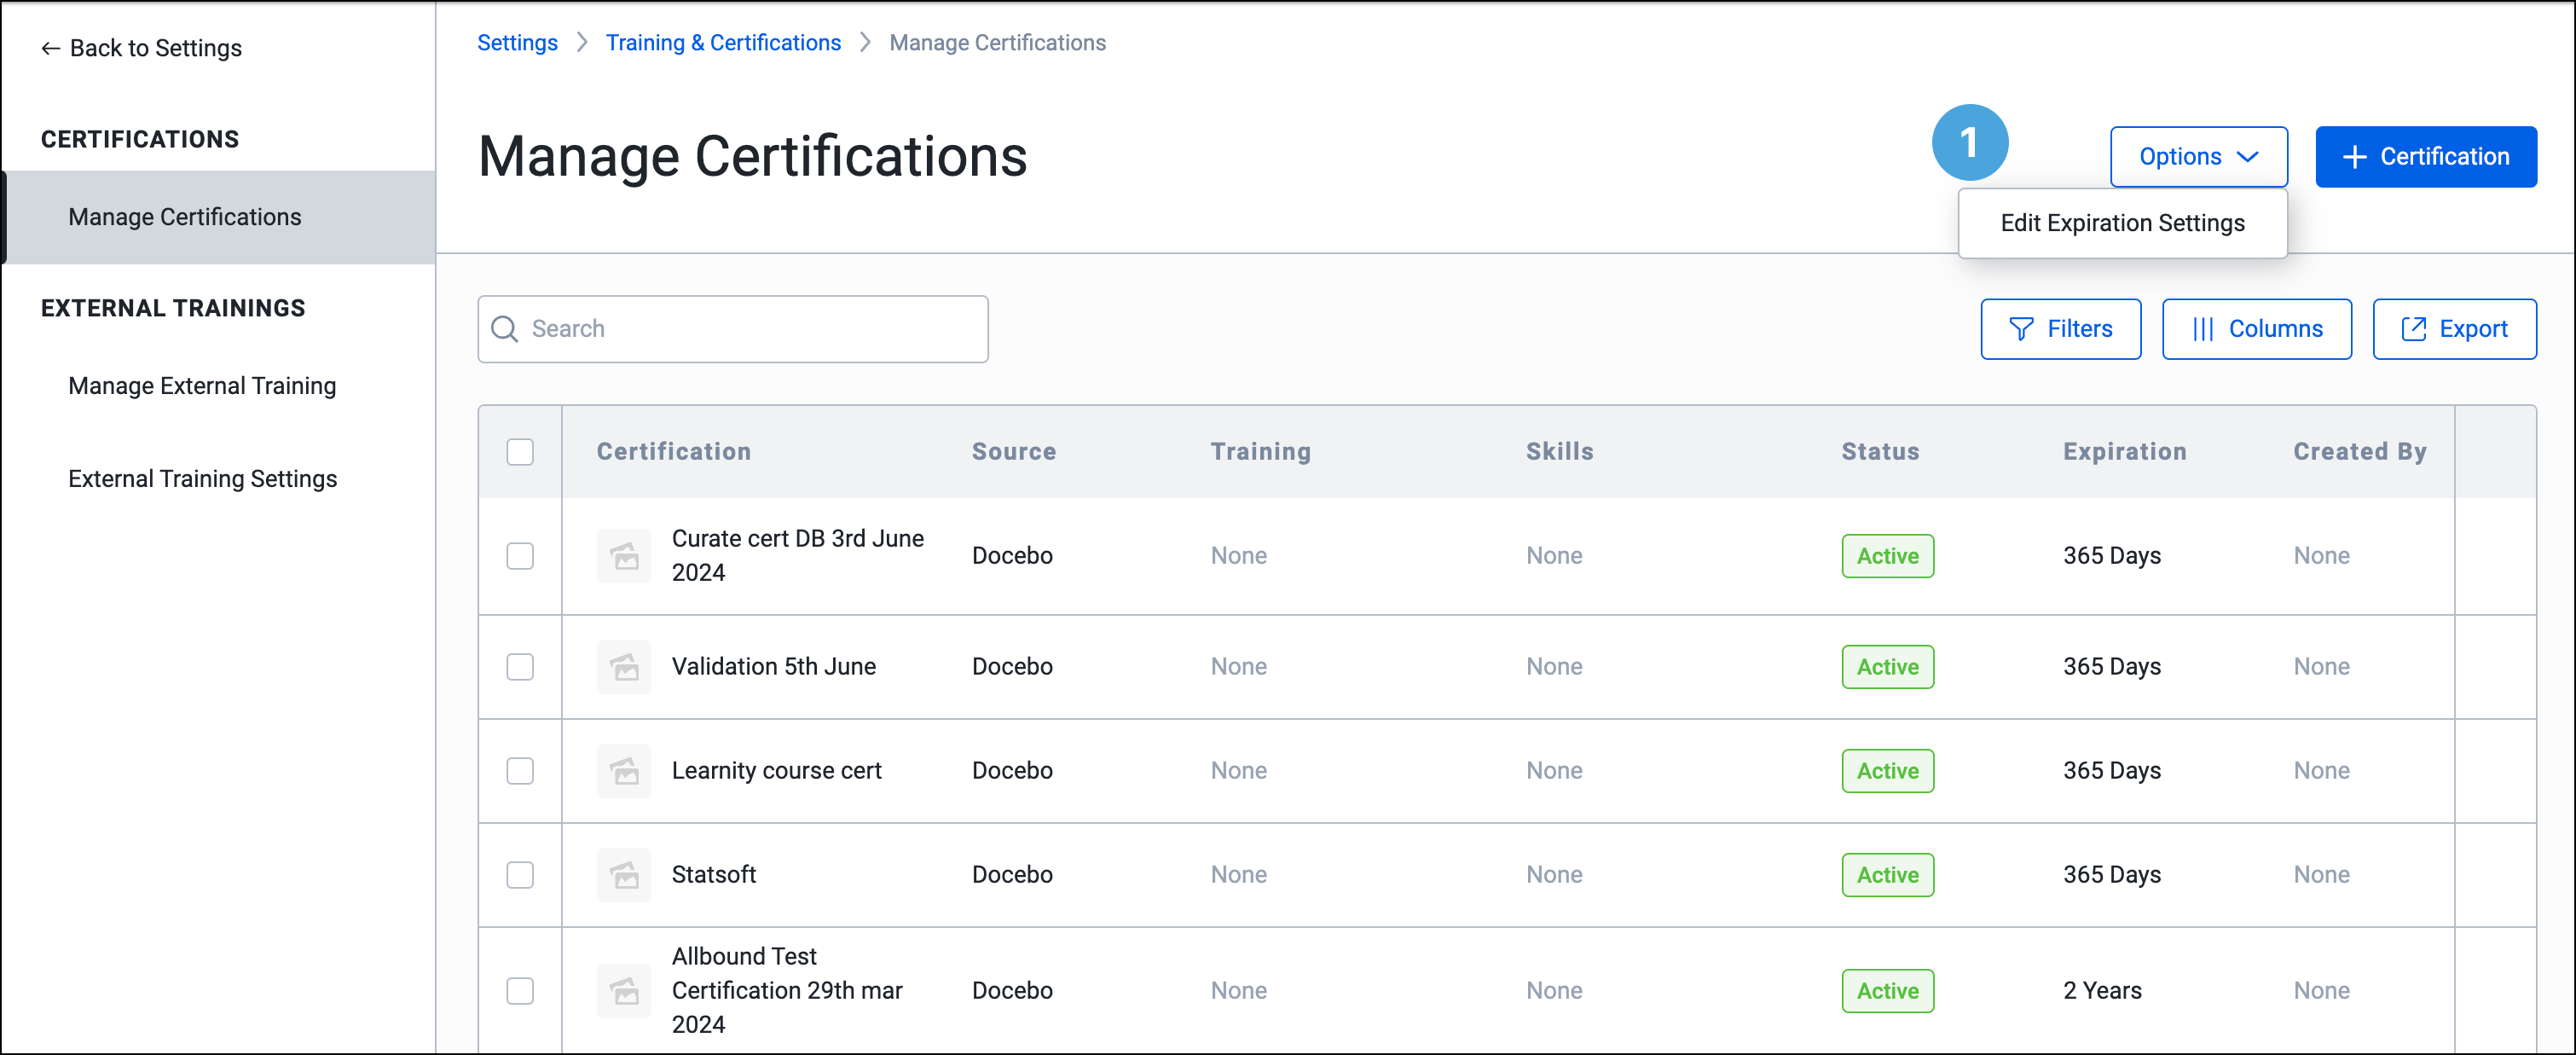The width and height of the screenshot is (2576, 1055).
Task: Click thumbnail icon for Curate cert DB 3rd June 2024
Action: [624, 556]
